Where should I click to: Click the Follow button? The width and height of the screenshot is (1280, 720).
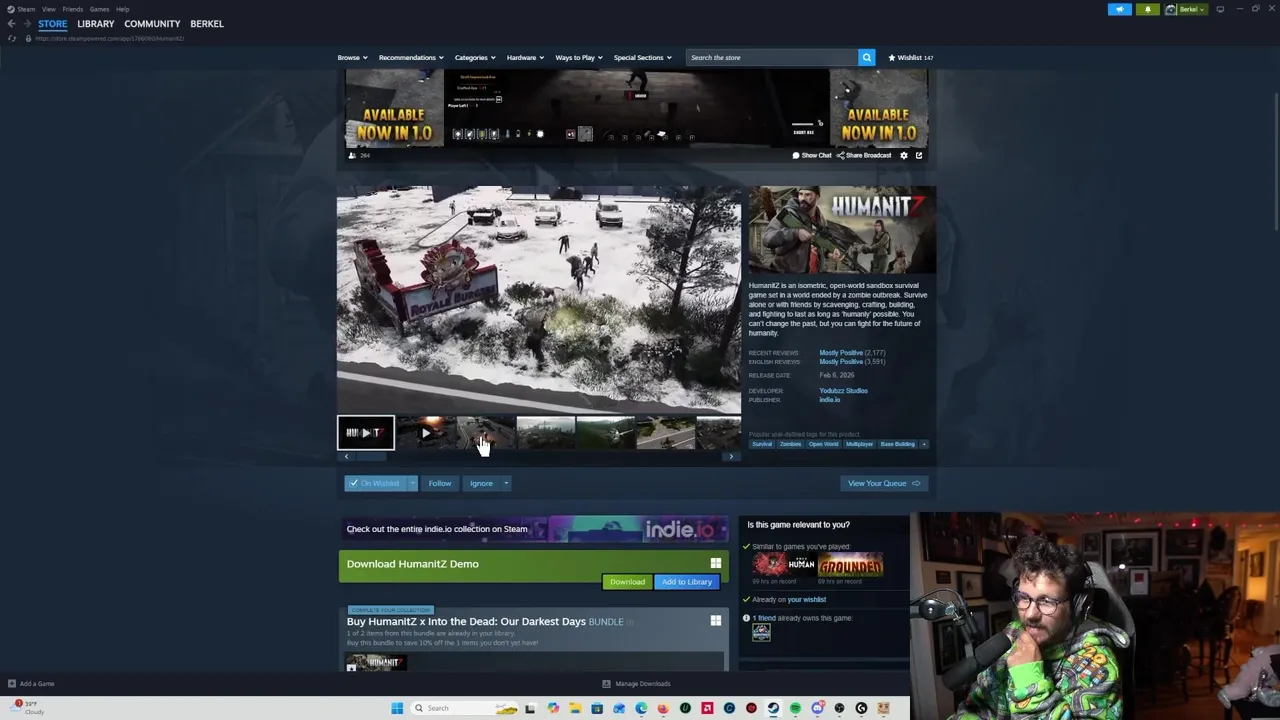tap(440, 484)
